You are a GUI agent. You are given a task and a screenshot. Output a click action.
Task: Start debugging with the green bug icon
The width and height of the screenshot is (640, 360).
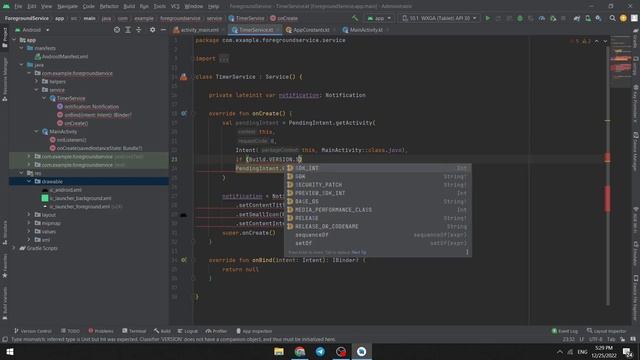(x=520, y=18)
